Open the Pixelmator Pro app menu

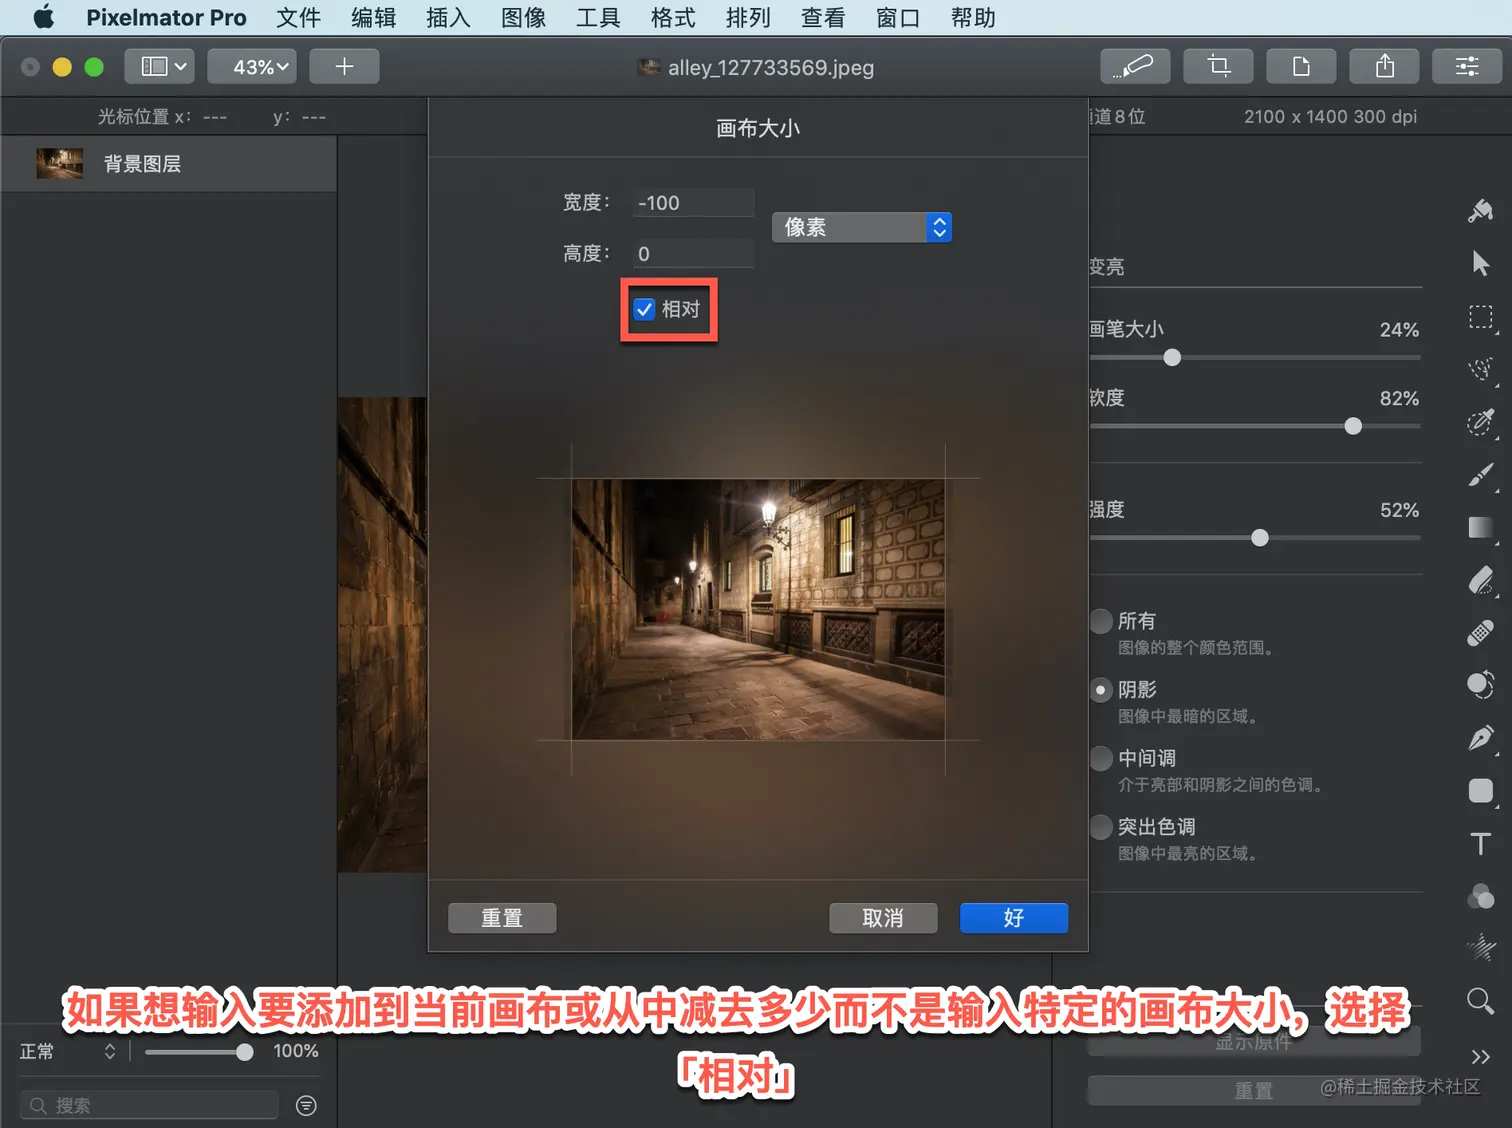pyautogui.click(x=166, y=17)
